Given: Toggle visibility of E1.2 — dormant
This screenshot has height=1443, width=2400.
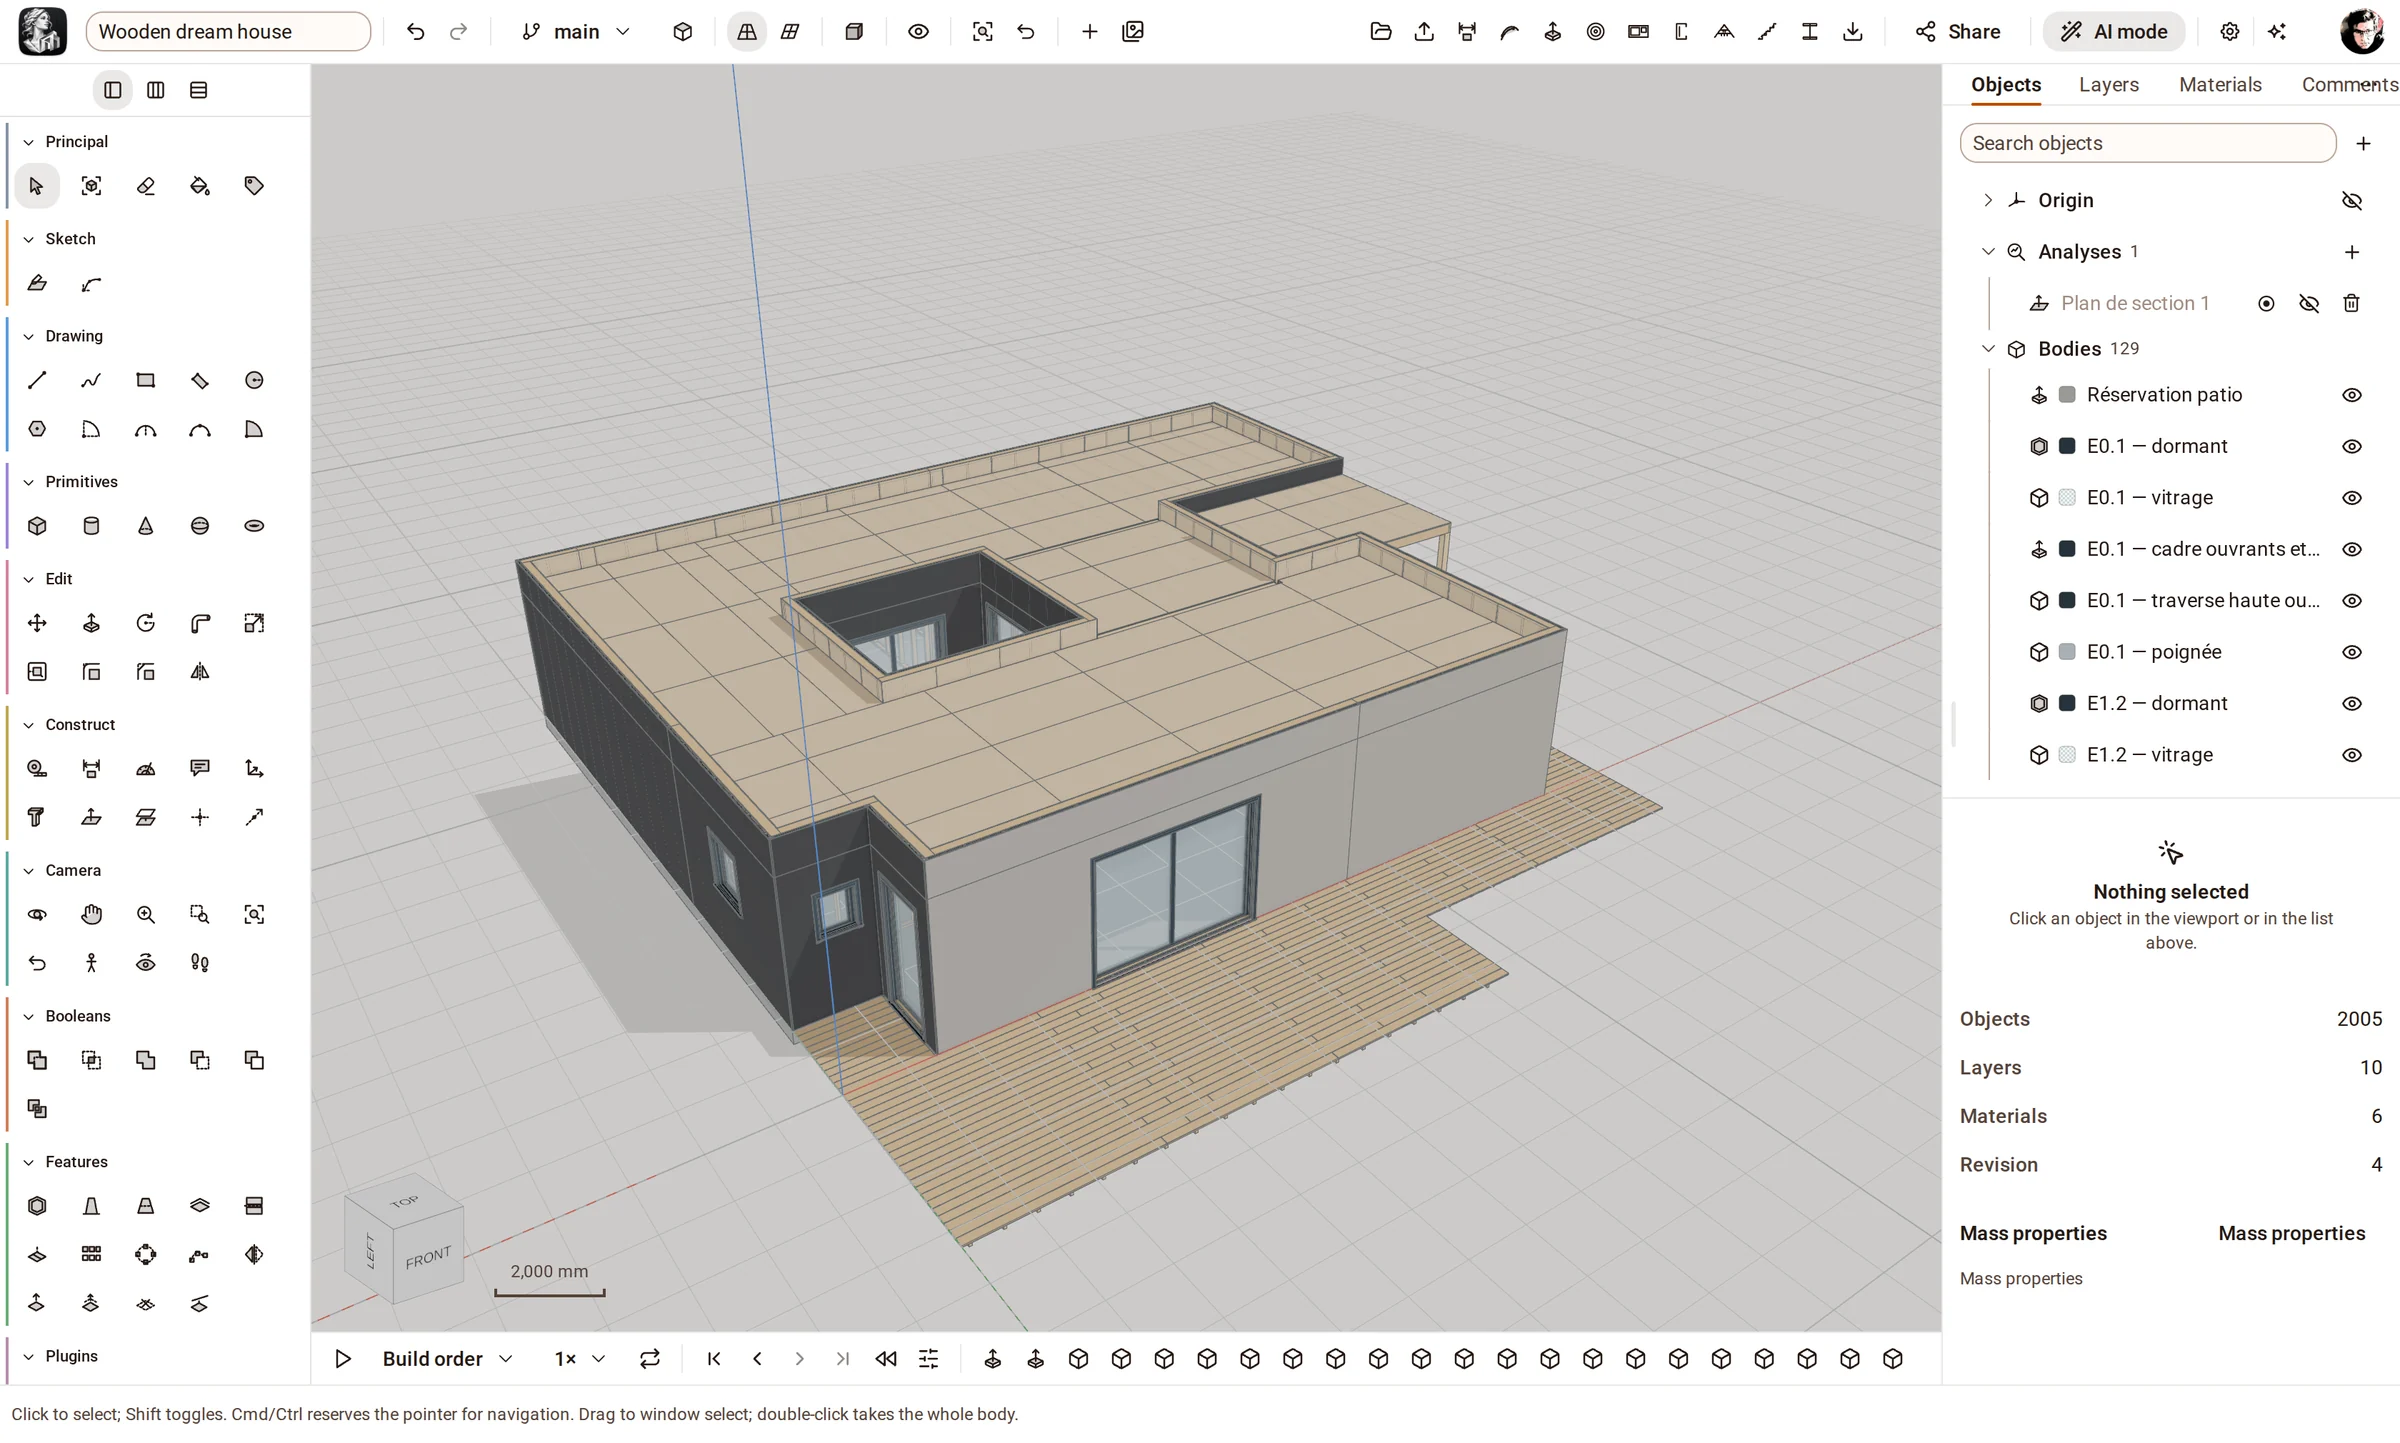Looking at the screenshot, I should [x=2352, y=704].
